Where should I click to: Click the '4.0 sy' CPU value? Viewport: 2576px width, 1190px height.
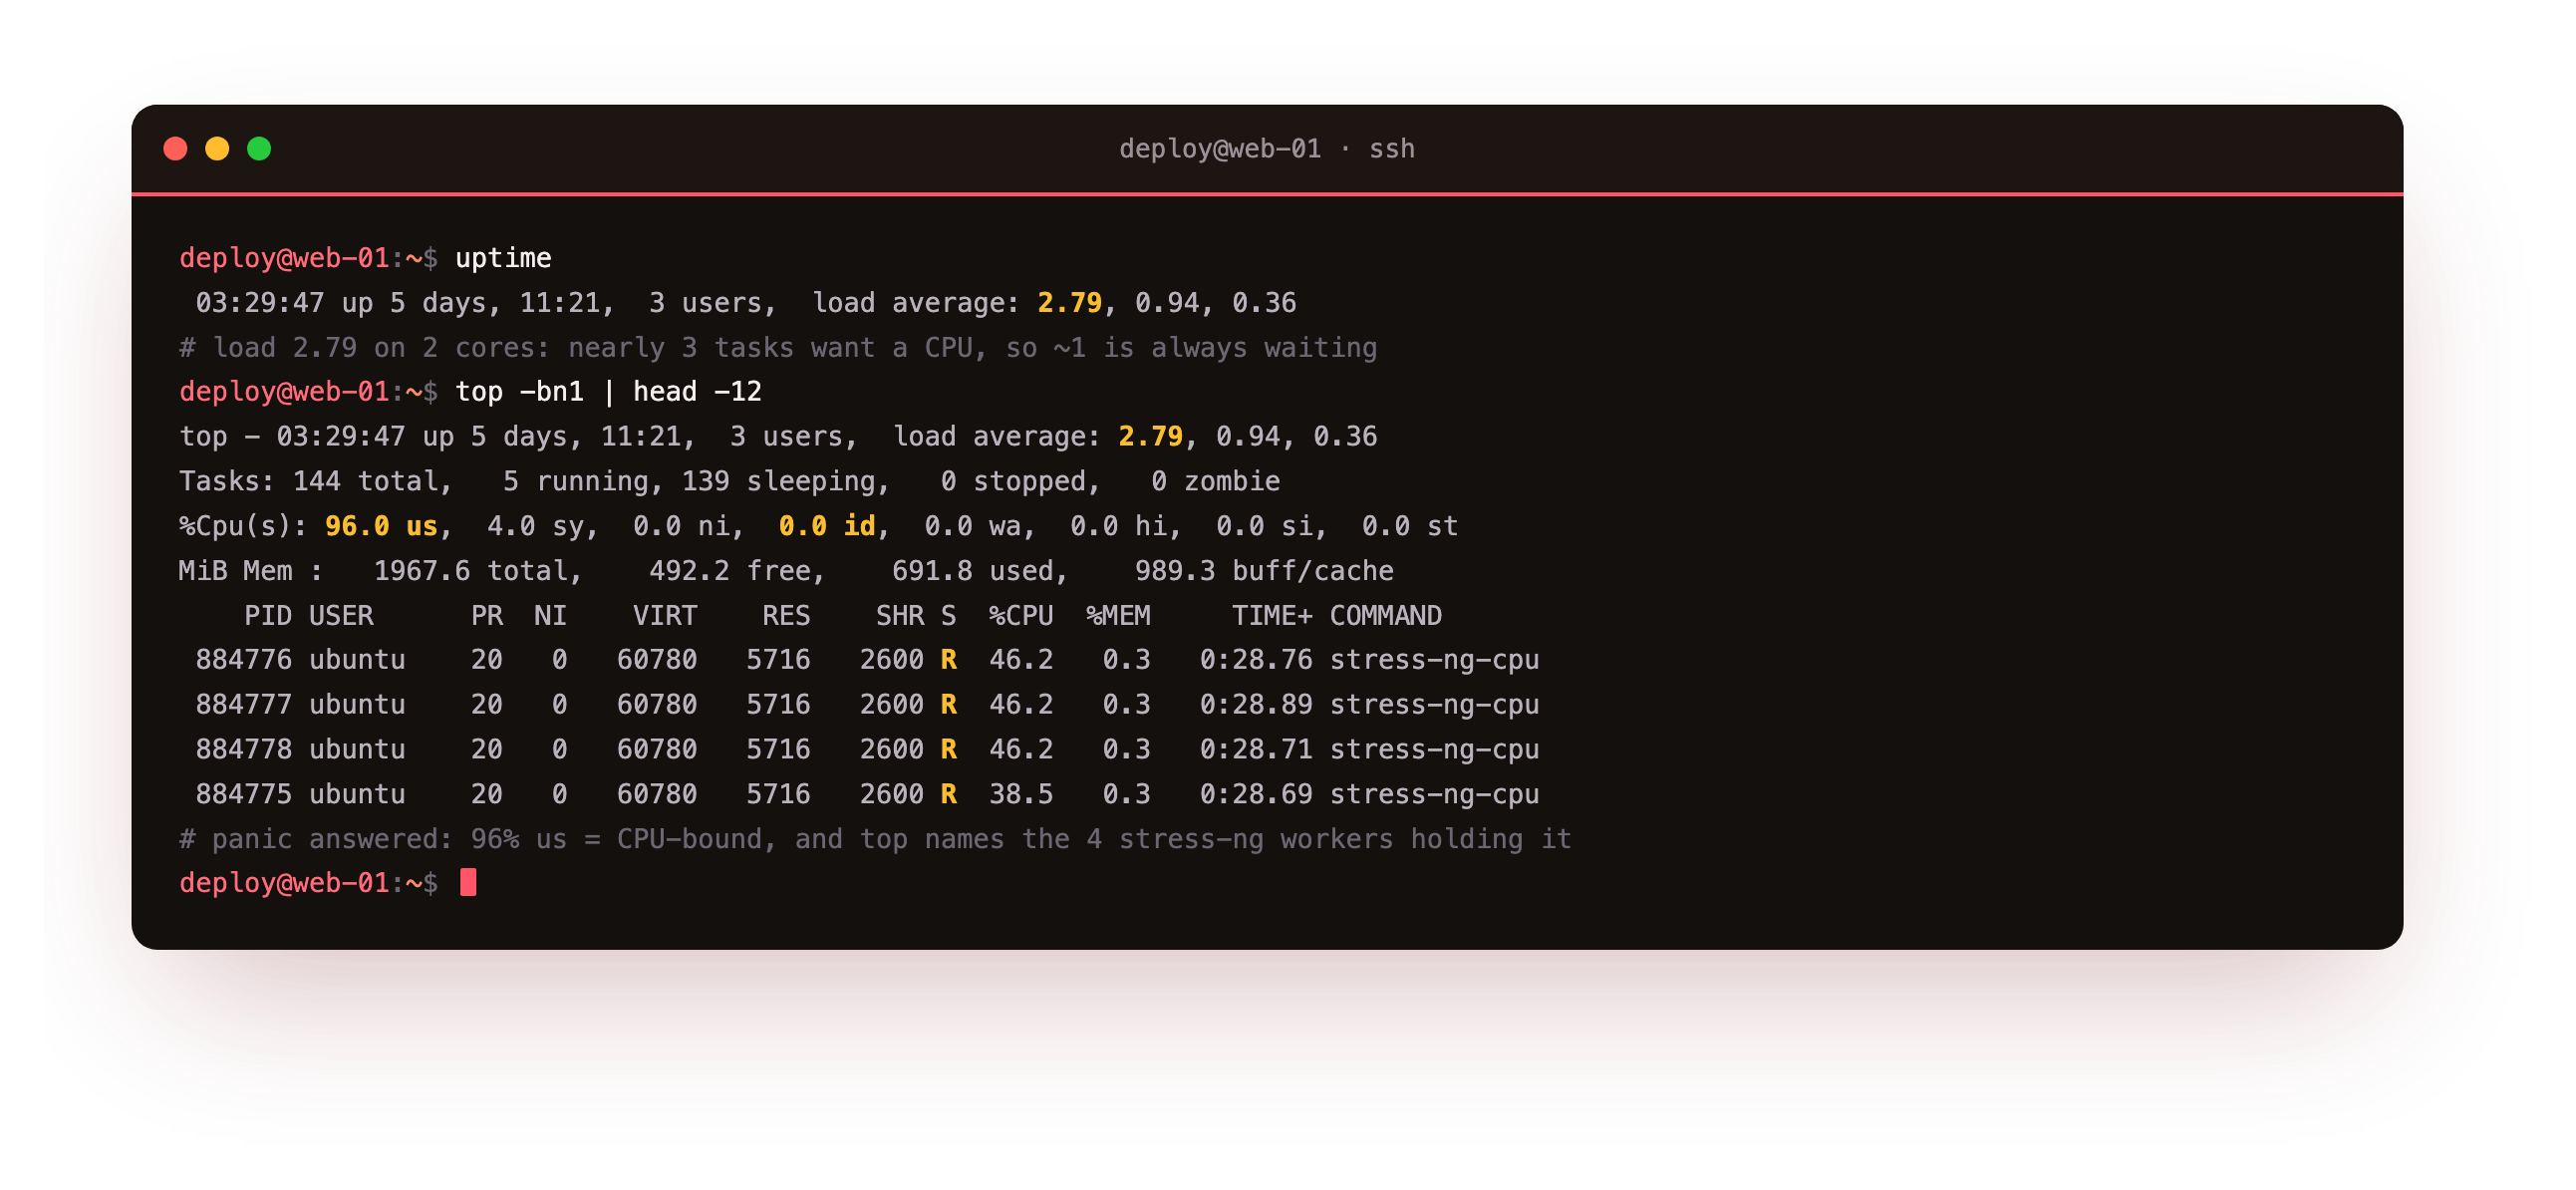point(535,526)
